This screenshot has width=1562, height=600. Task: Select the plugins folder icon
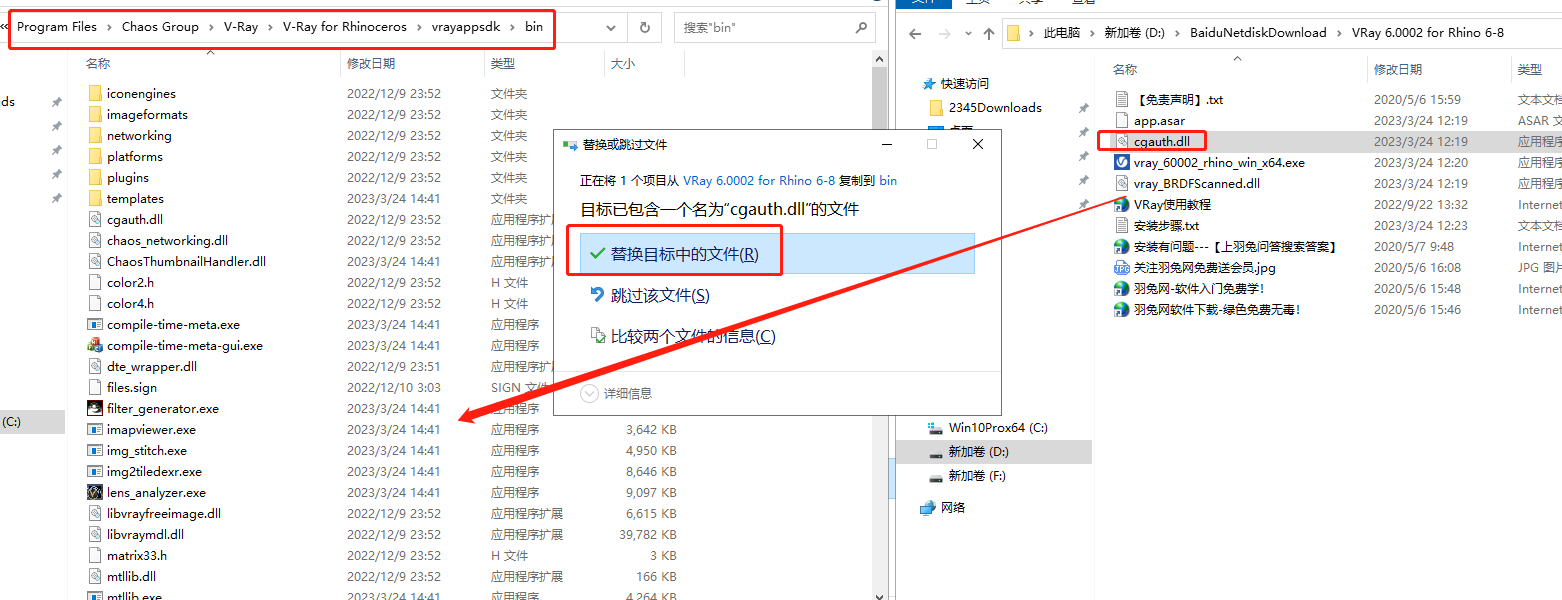[95, 177]
